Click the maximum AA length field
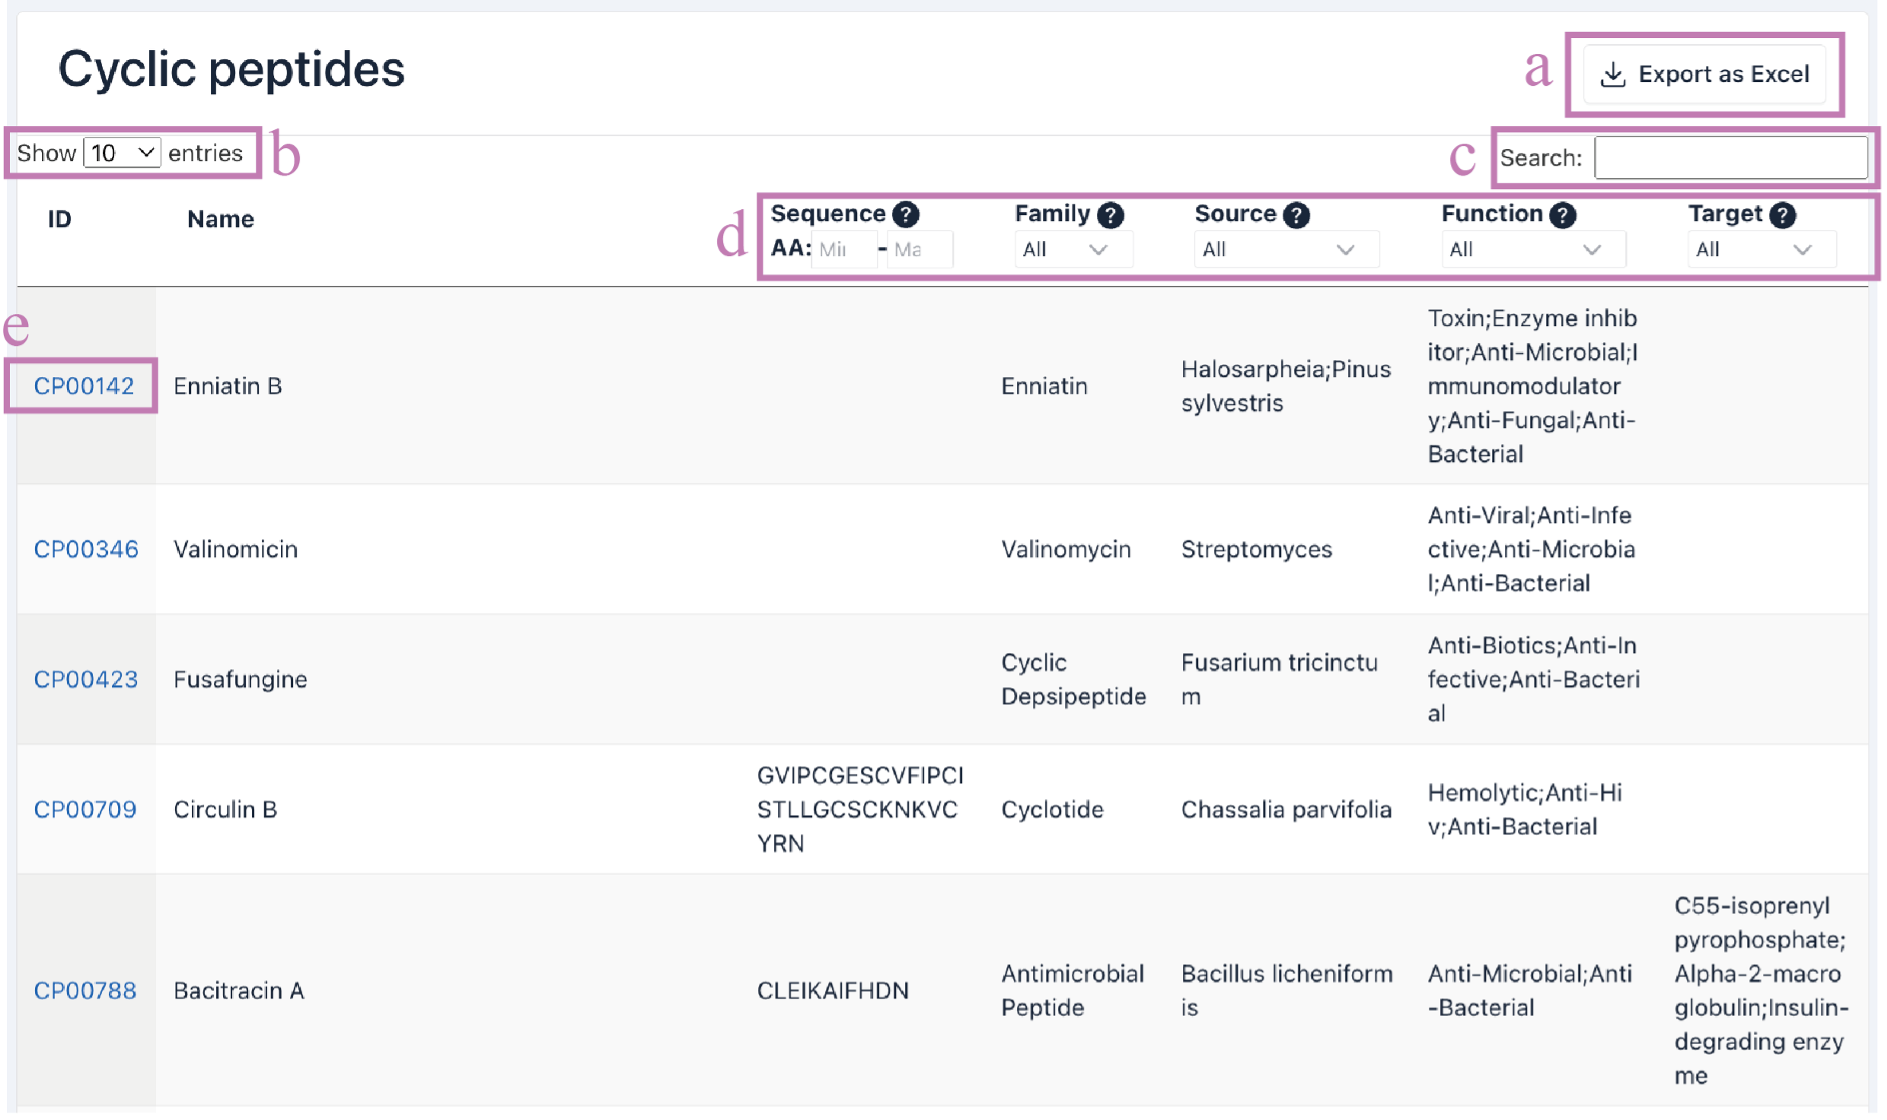1887x1120 pixels. tap(918, 250)
